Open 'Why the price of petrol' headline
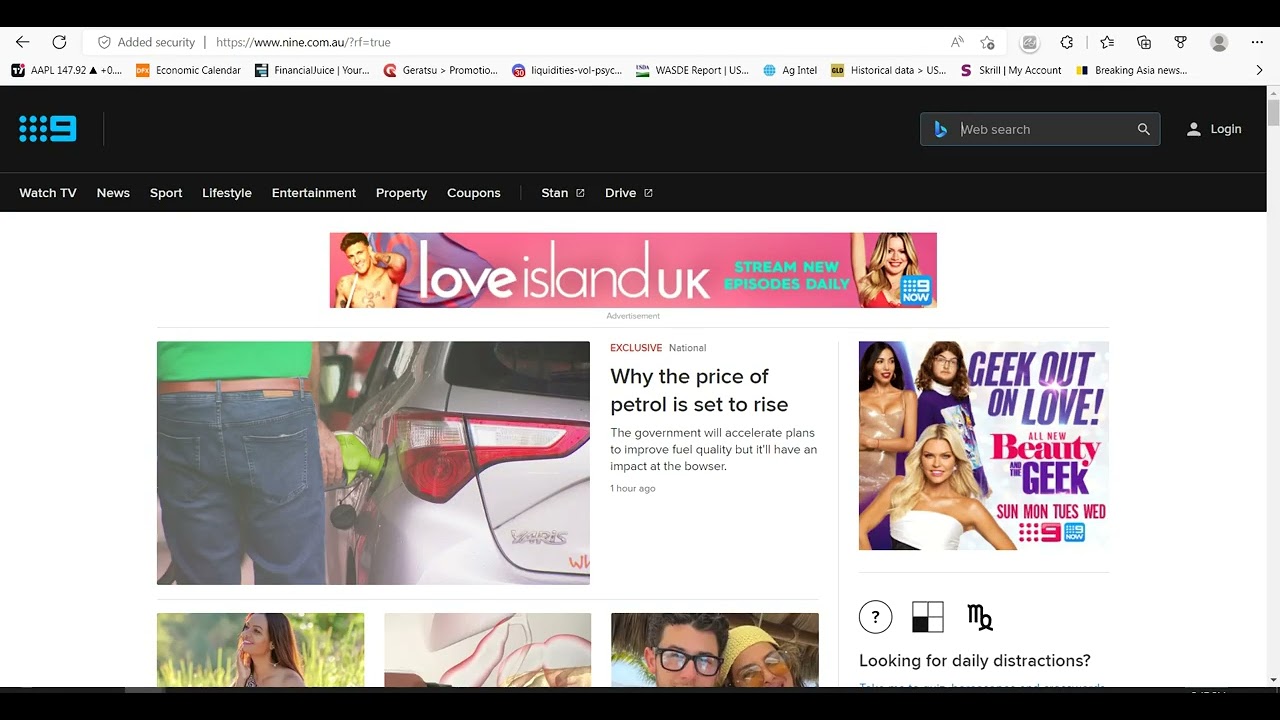Viewport: 1280px width, 720px height. coord(699,390)
